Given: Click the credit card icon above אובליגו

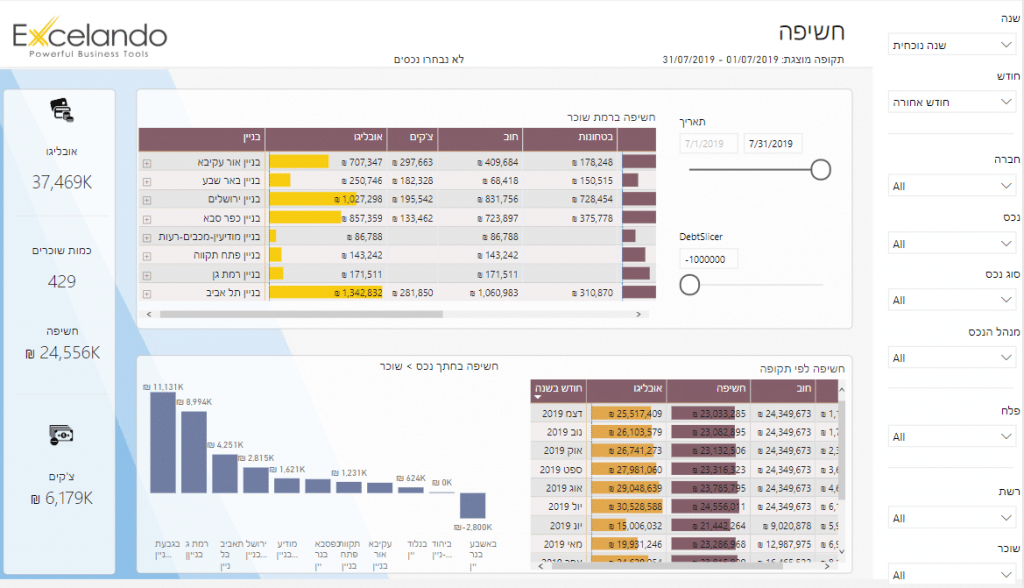Looking at the screenshot, I should click(61, 110).
